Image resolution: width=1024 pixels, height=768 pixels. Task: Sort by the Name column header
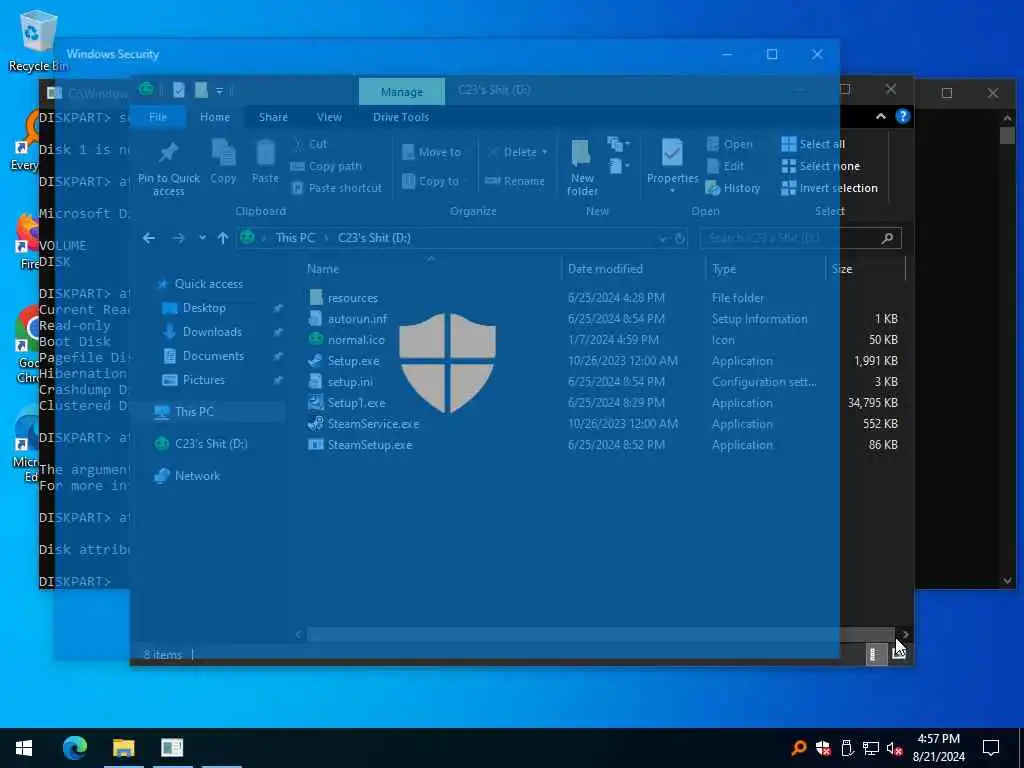431,268
